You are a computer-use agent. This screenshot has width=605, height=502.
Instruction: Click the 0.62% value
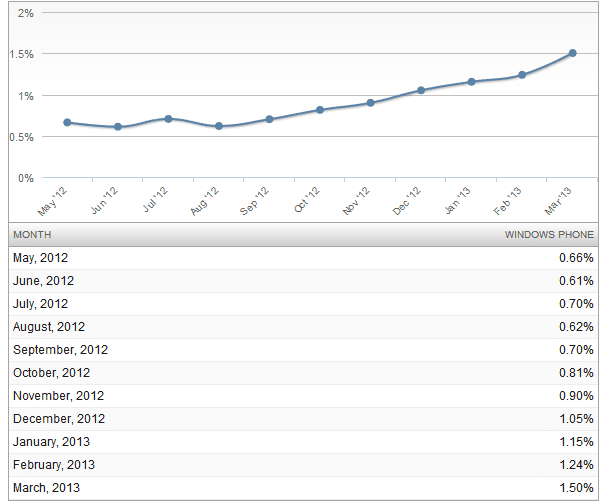pyautogui.click(x=576, y=327)
